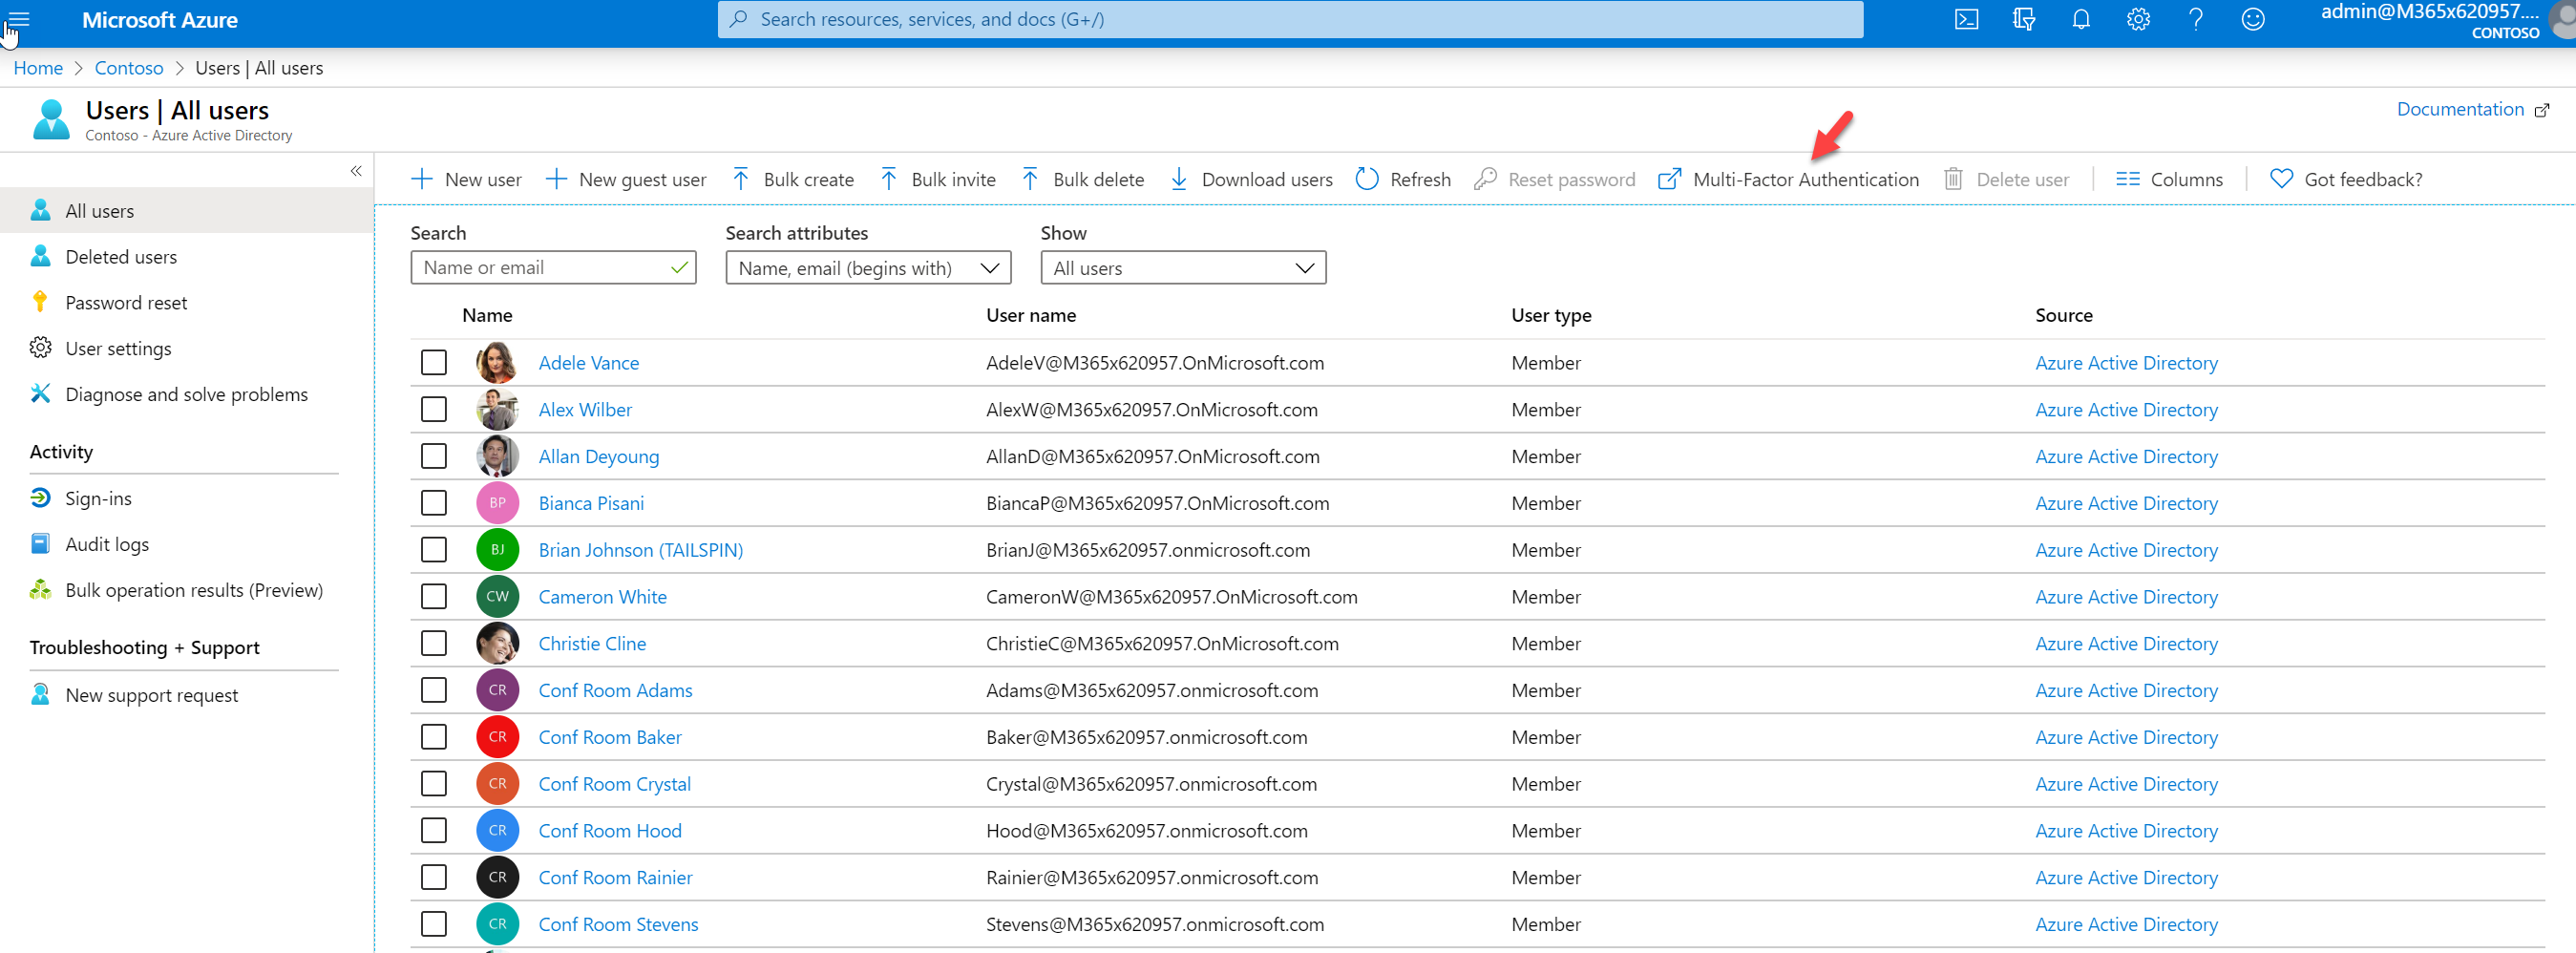Image resolution: width=2576 pixels, height=953 pixels.
Task: Select All users in the sidebar
Action: (187, 210)
